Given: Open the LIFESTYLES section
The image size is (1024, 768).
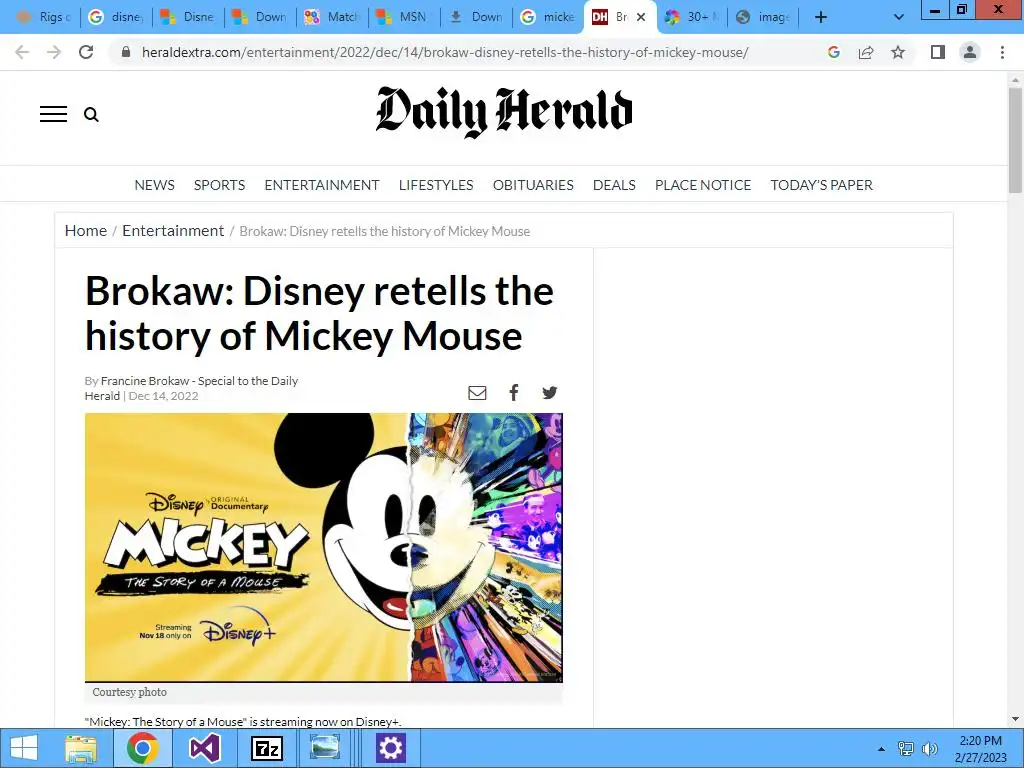Looking at the screenshot, I should tap(436, 185).
